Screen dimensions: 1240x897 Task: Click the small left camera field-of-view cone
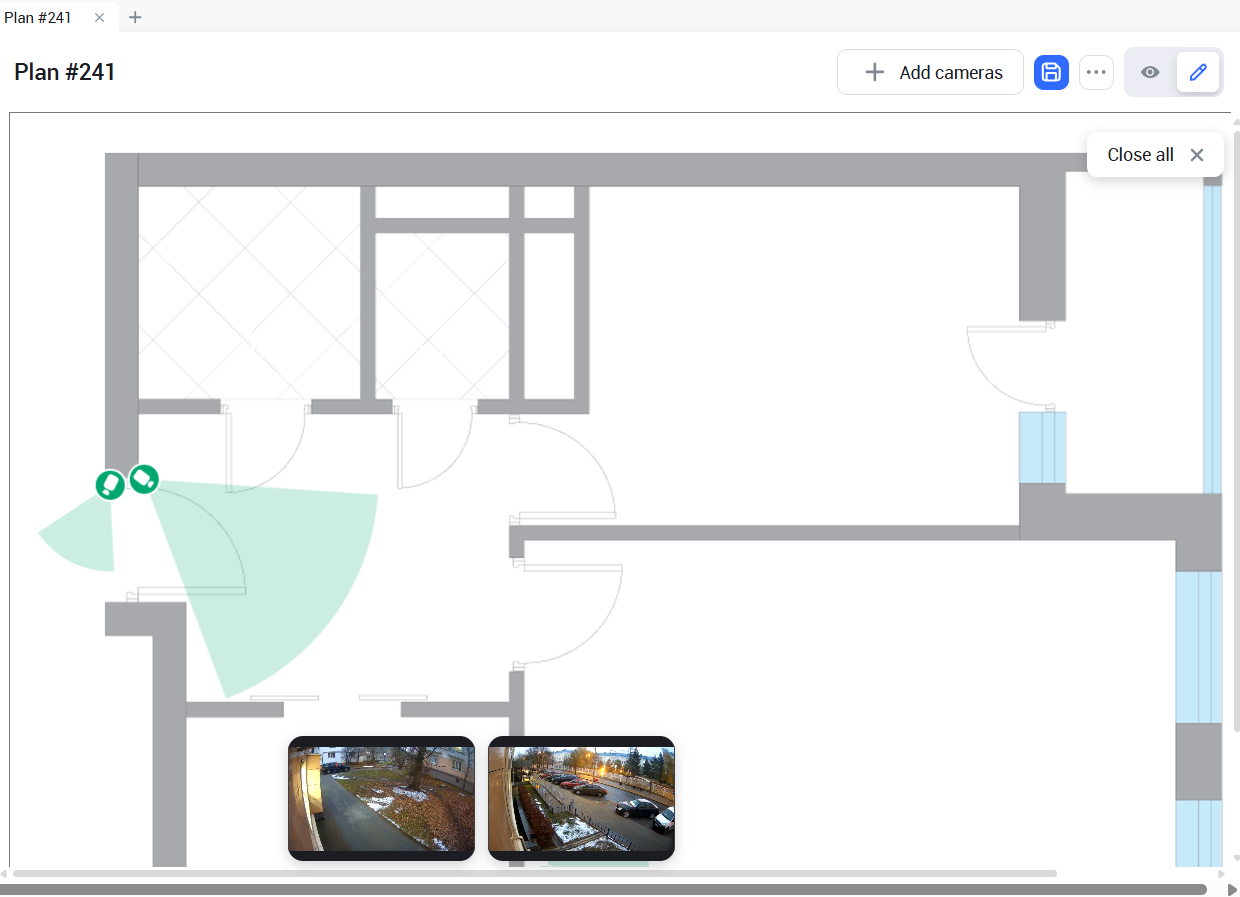[x=82, y=540]
